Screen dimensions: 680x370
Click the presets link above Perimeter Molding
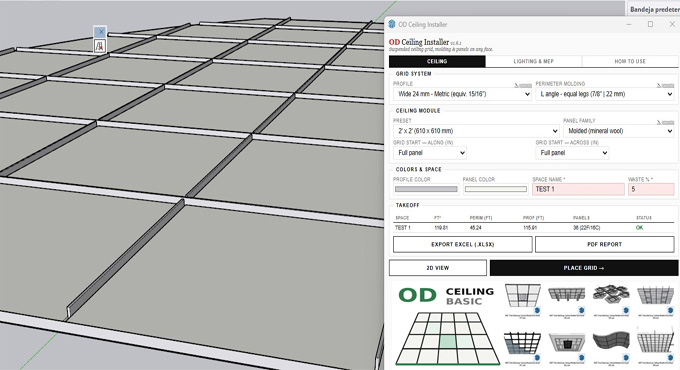click(x=666, y=85)
